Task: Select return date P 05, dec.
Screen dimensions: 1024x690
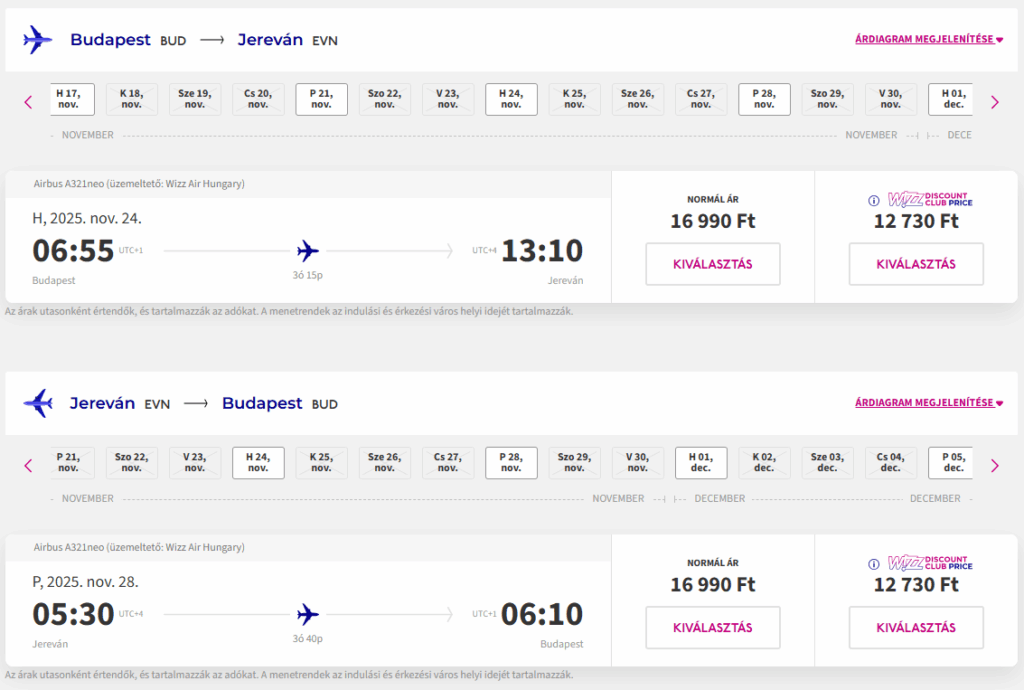Action: point(951,463)
